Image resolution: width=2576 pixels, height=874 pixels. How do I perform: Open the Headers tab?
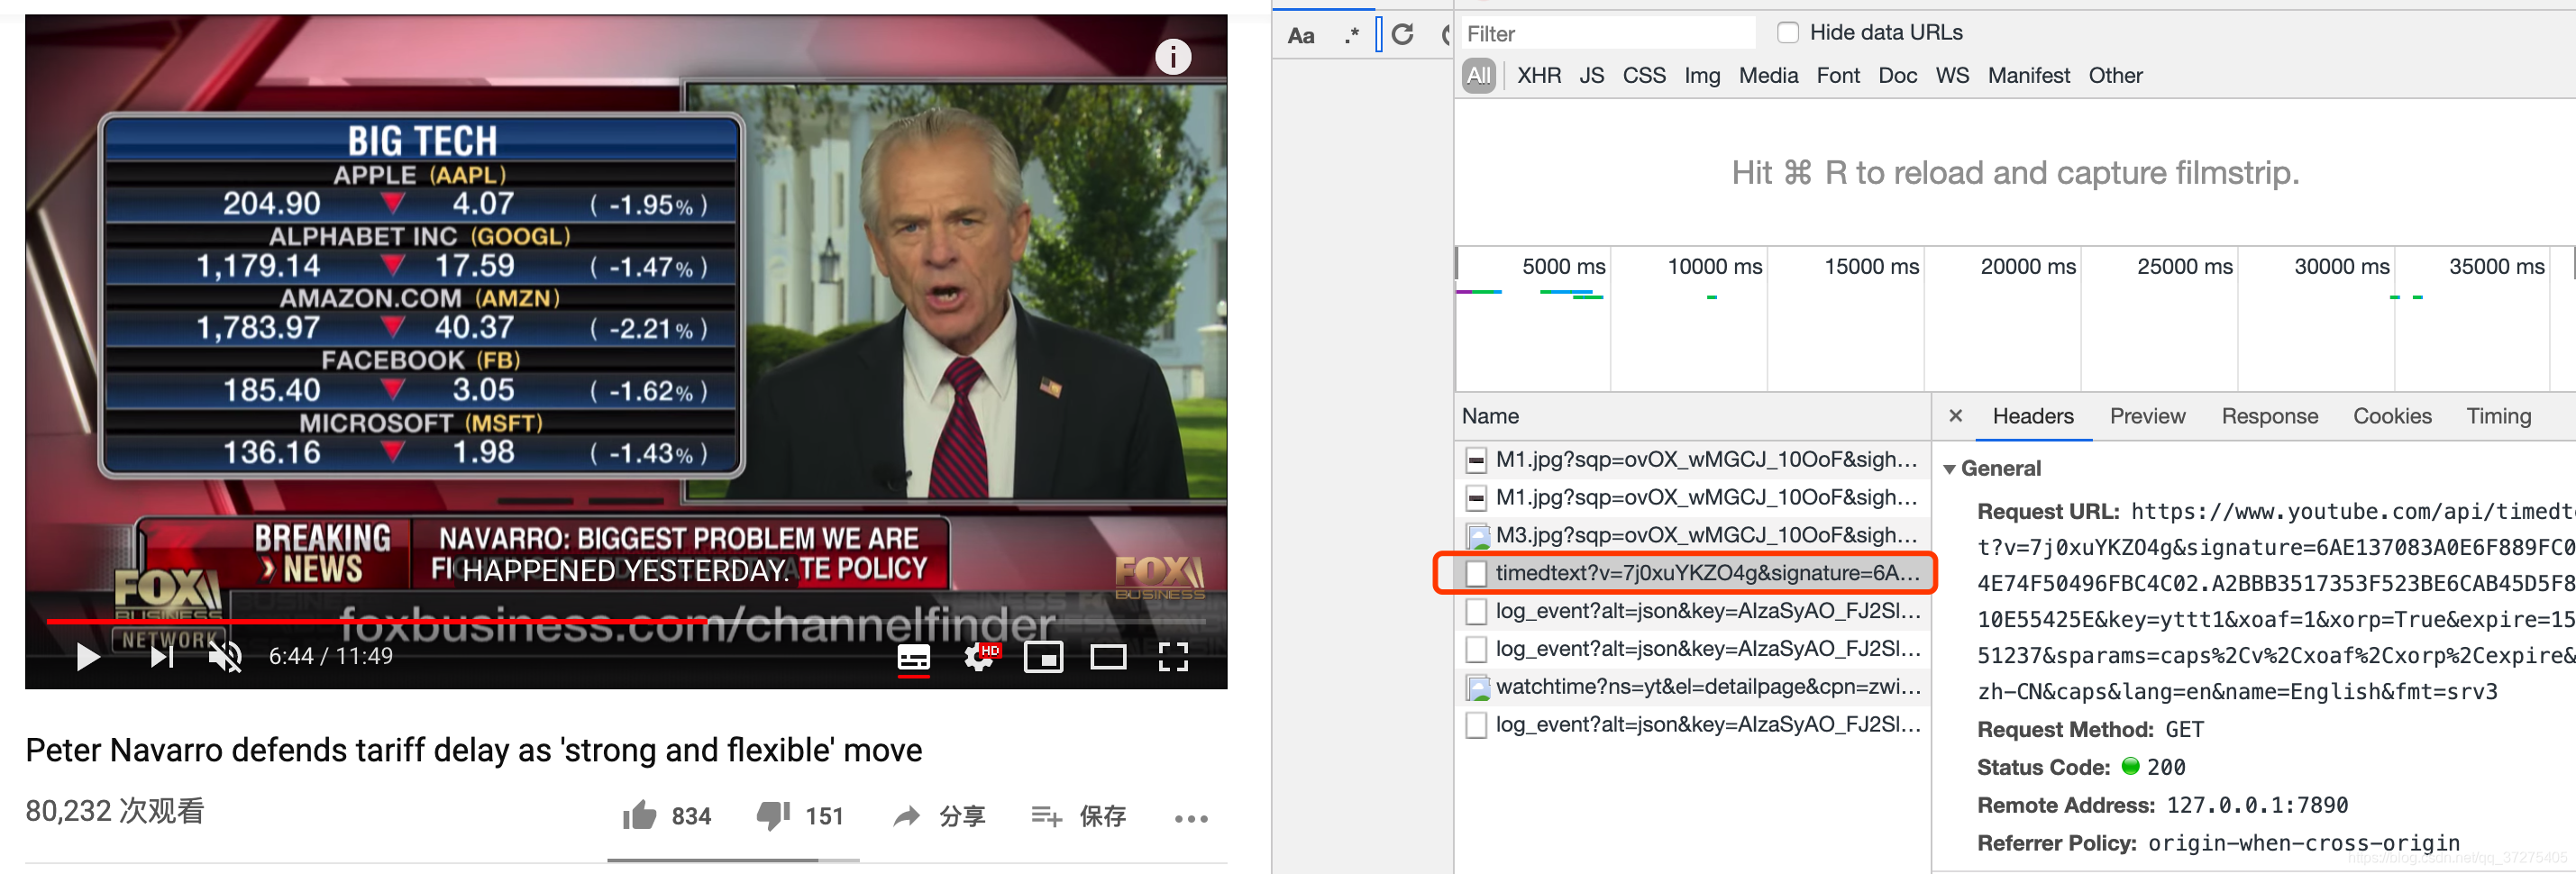click(x=2032, y=416)
